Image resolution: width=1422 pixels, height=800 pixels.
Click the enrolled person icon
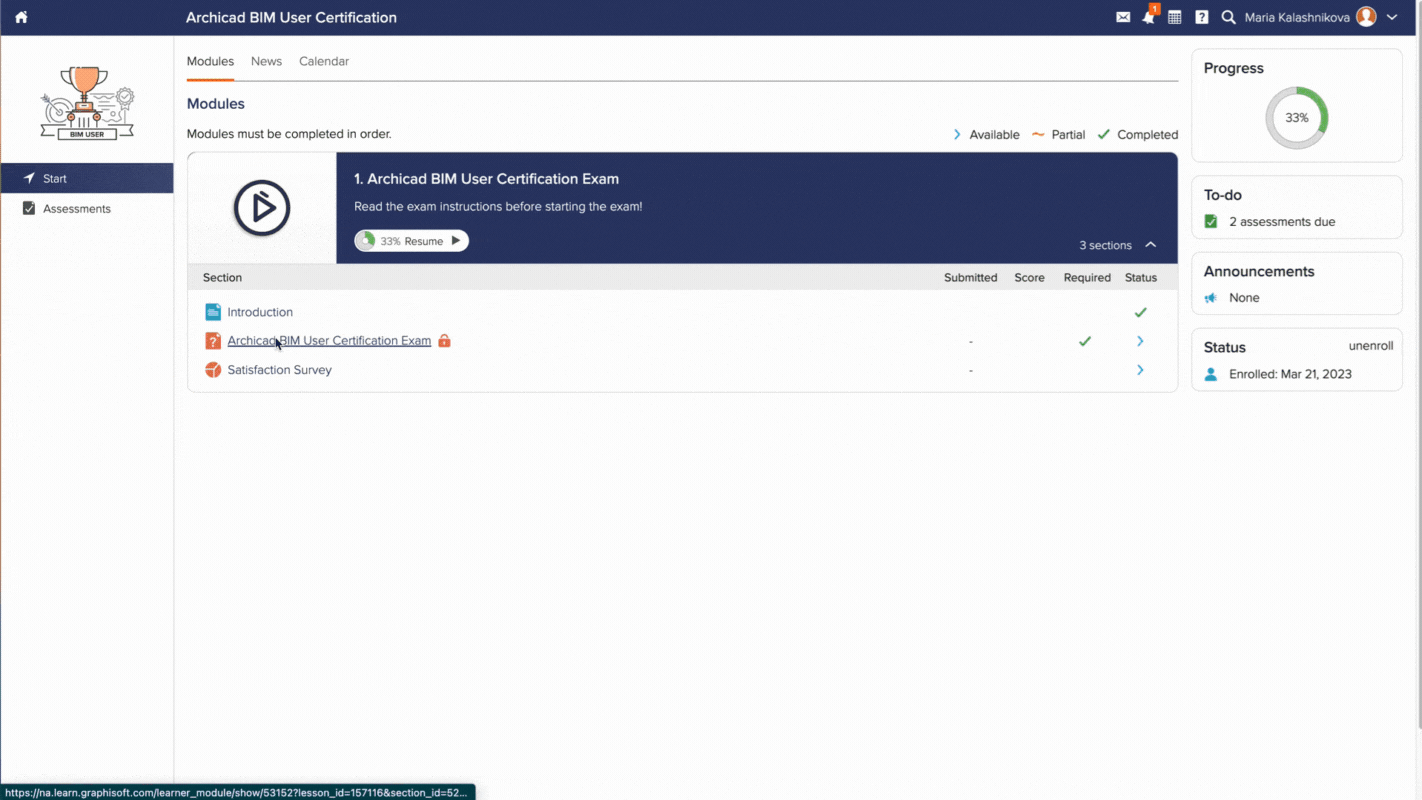pos(1211,374)
